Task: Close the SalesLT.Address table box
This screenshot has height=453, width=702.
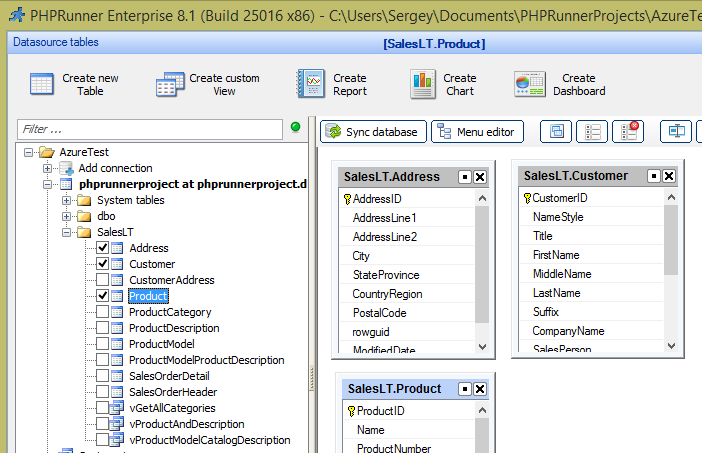Action: point(480,177)
